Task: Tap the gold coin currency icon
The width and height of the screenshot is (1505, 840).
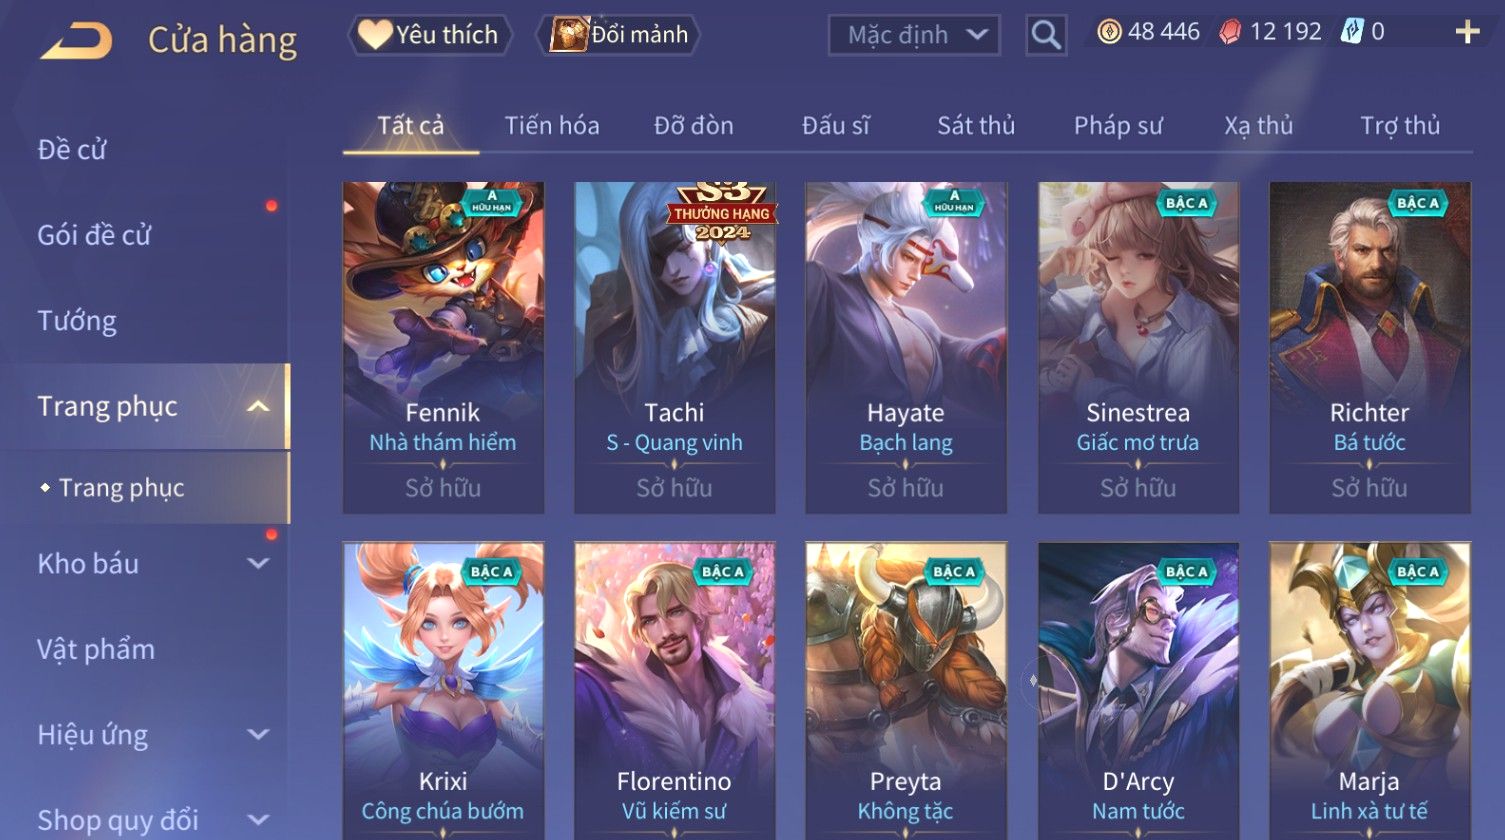Action: pos(1109,33)
